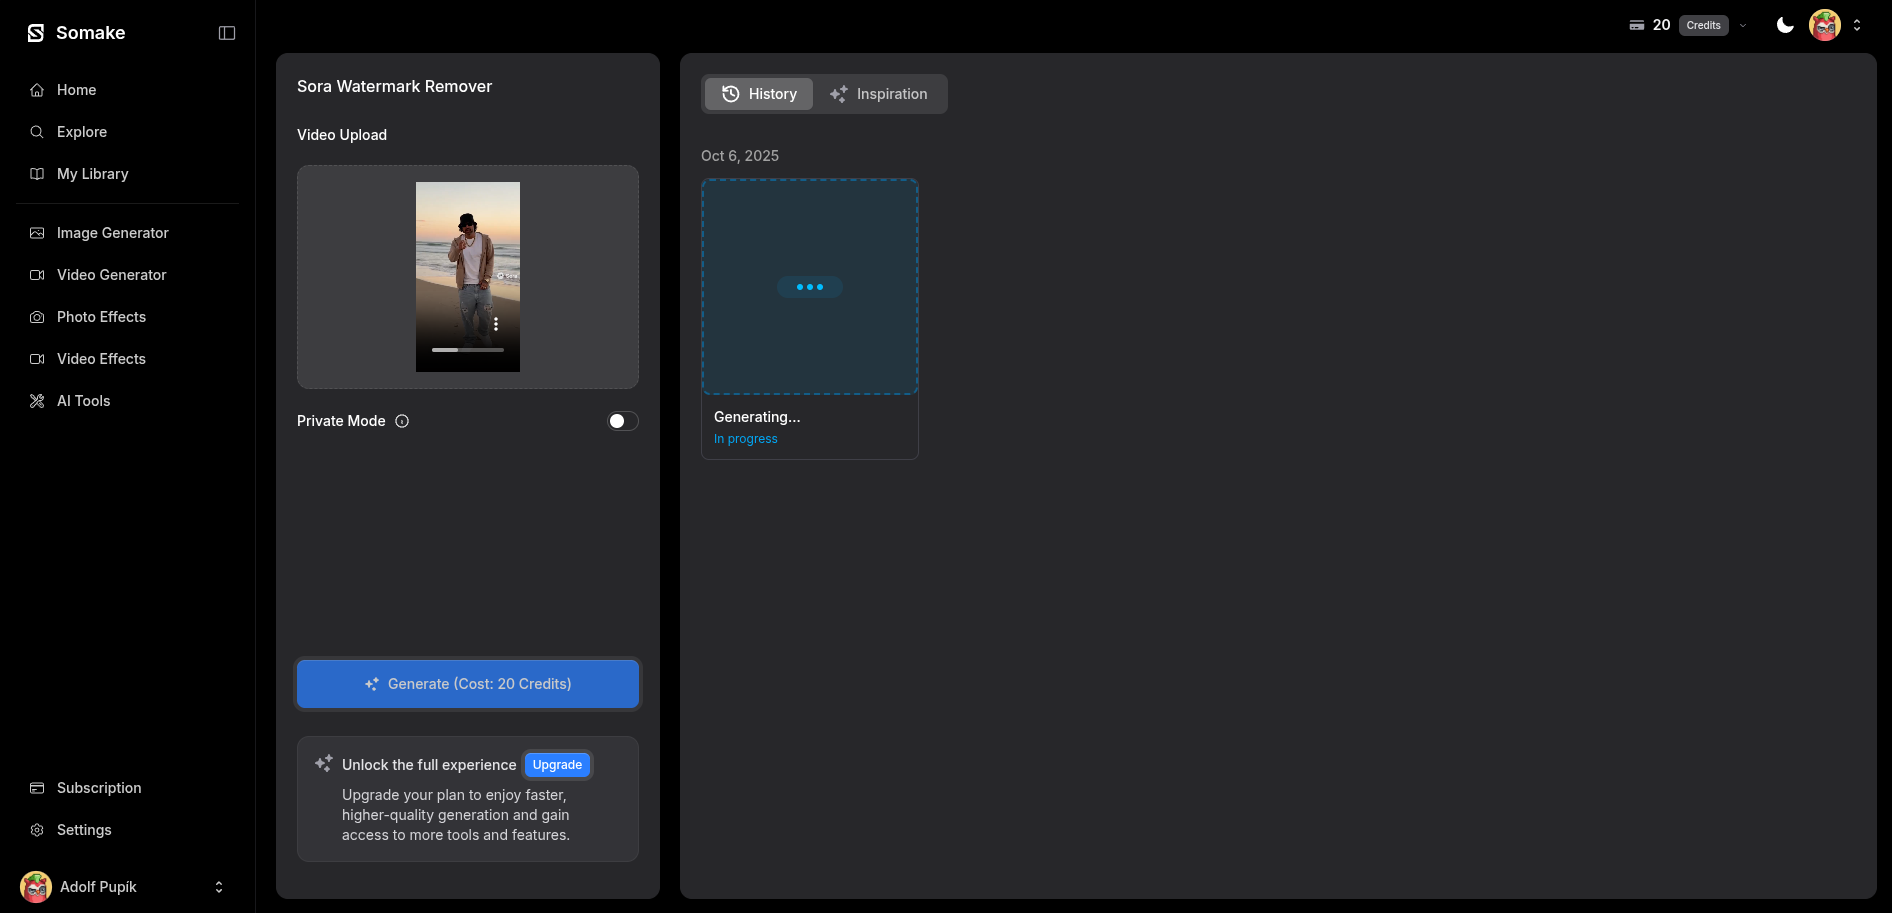1892x913 pixels.
Task: Go to Video Generator page
Action: pyautogui.click(x=111, y=275)
